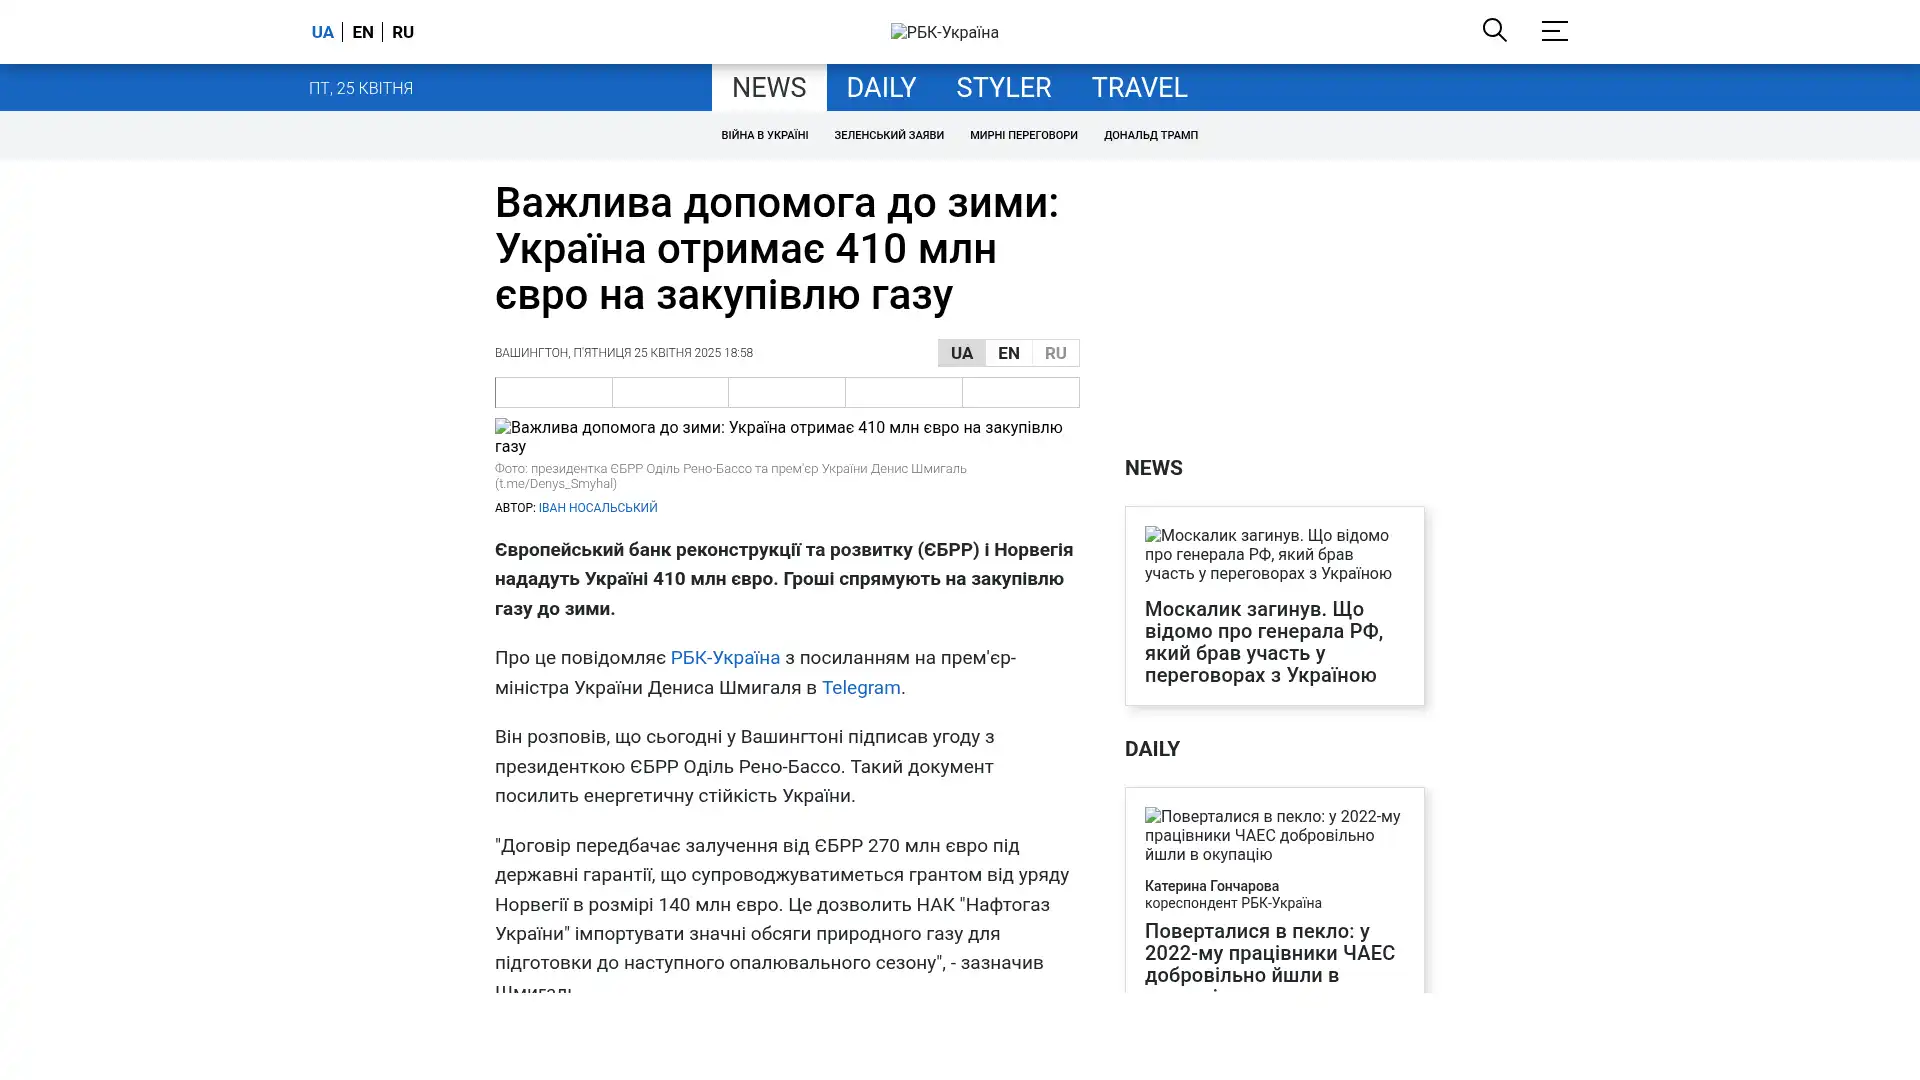Image resolution: width=1920 pixels, height=1080 pixels.
Task: Select the UA article language toggle
Action: [x=961, y=353]
